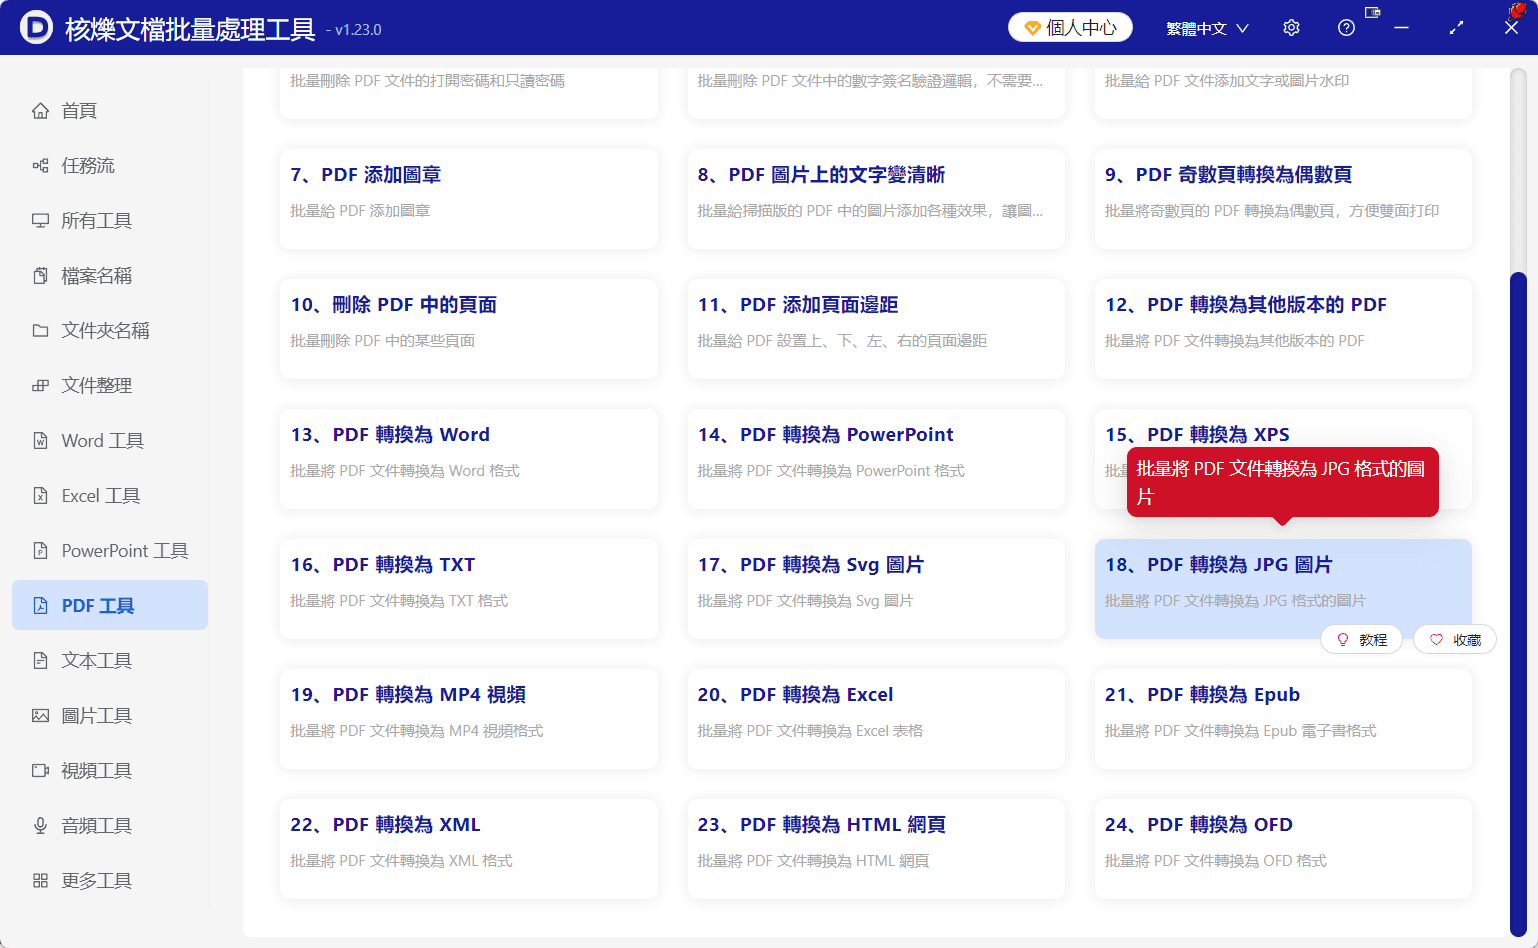Click the grid icon beside 更多工具
Image resolution: width=1538 pixels, height=948 pixels.
pyautogui.click(x=40, y=881)
